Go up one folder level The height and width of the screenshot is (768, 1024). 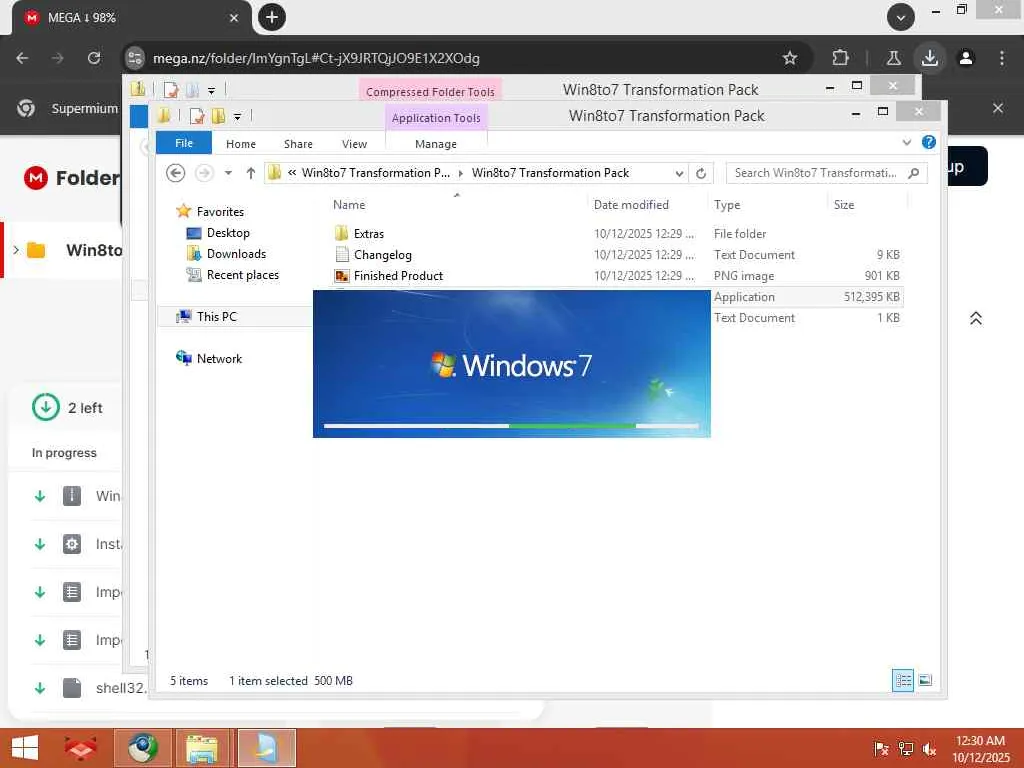click(251, 173)
